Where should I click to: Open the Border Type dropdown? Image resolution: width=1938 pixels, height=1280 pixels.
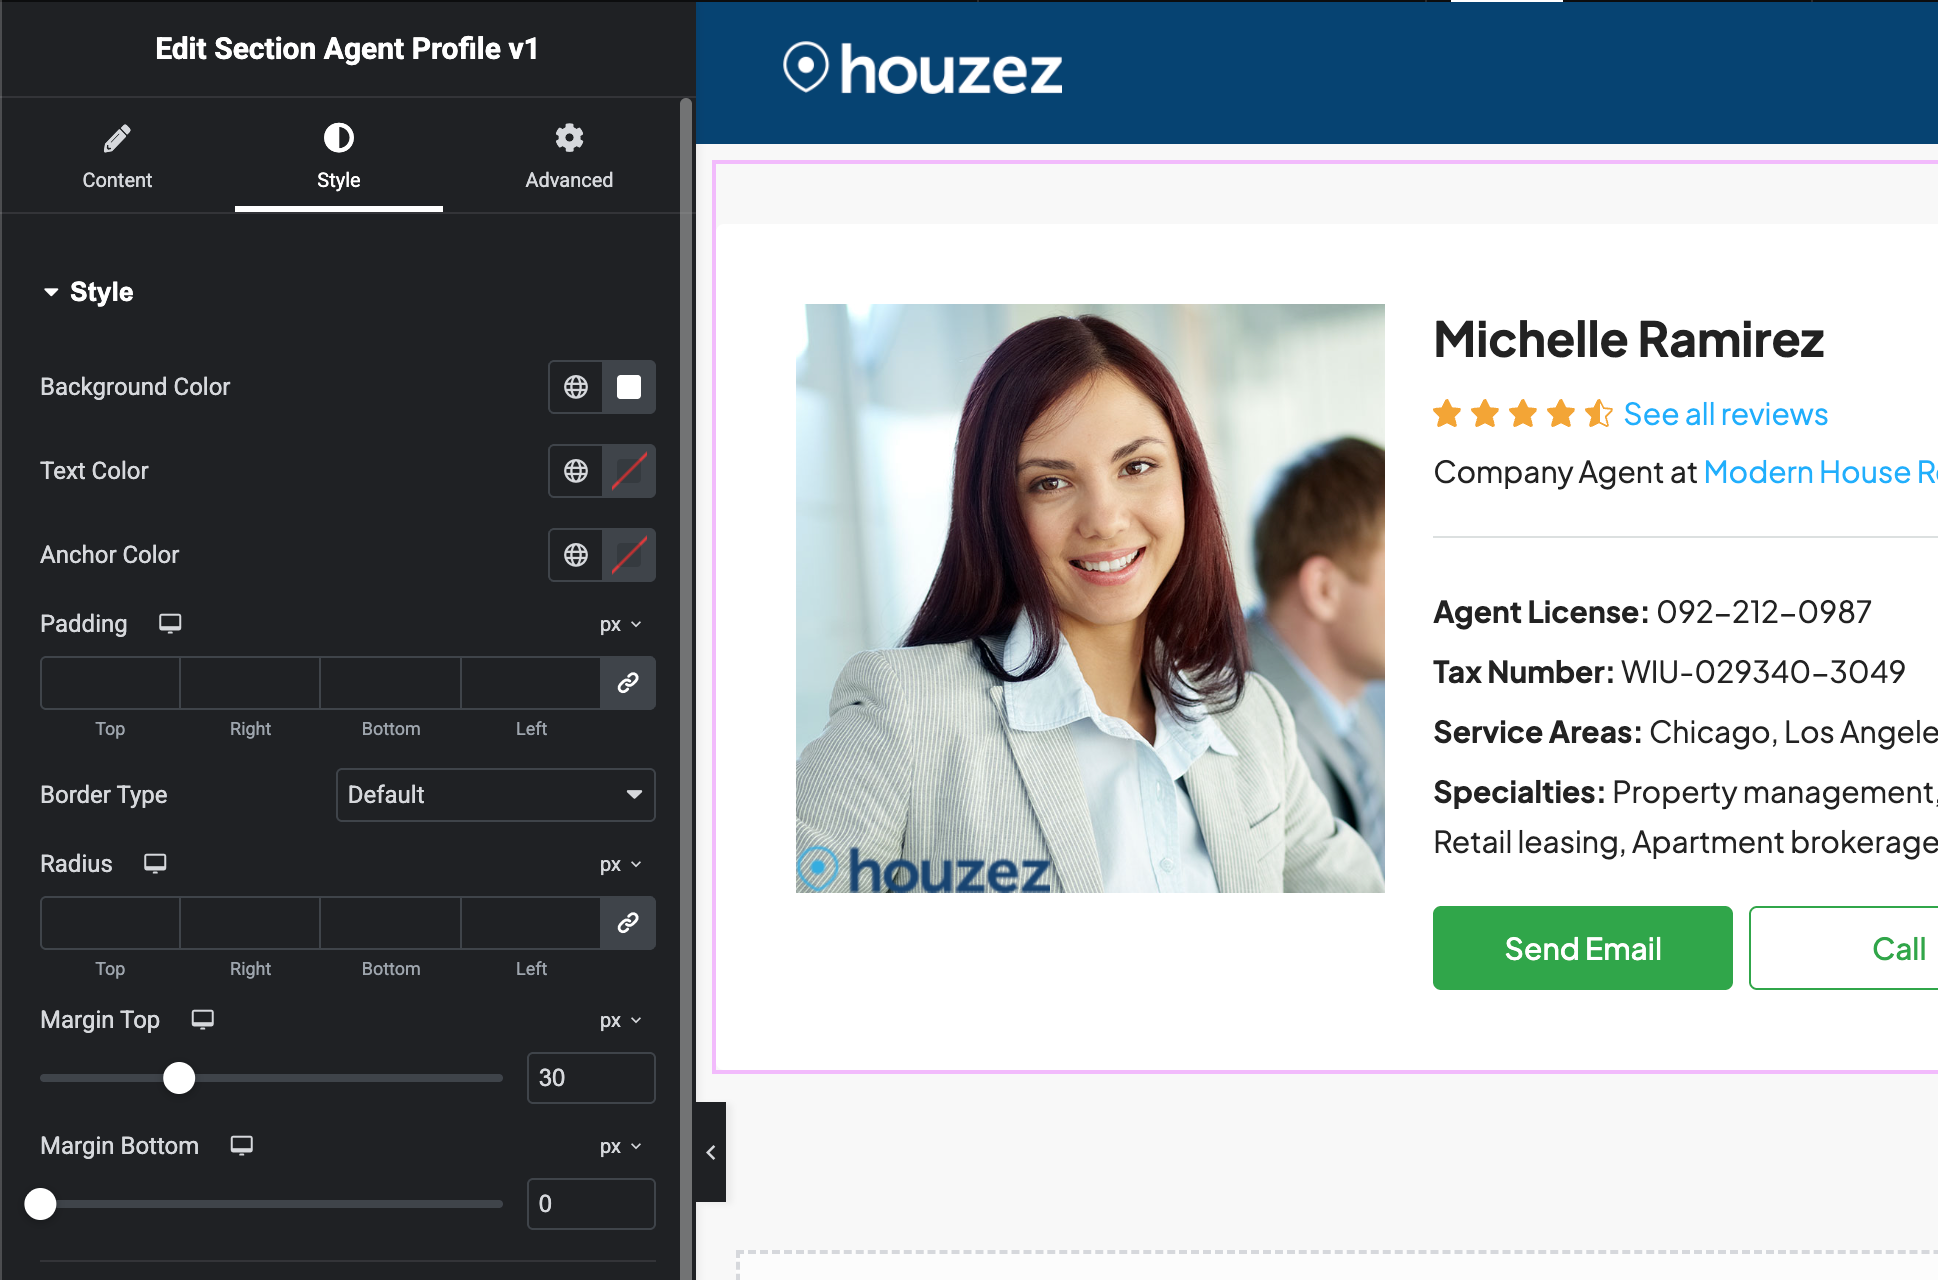tap(494, 794)
